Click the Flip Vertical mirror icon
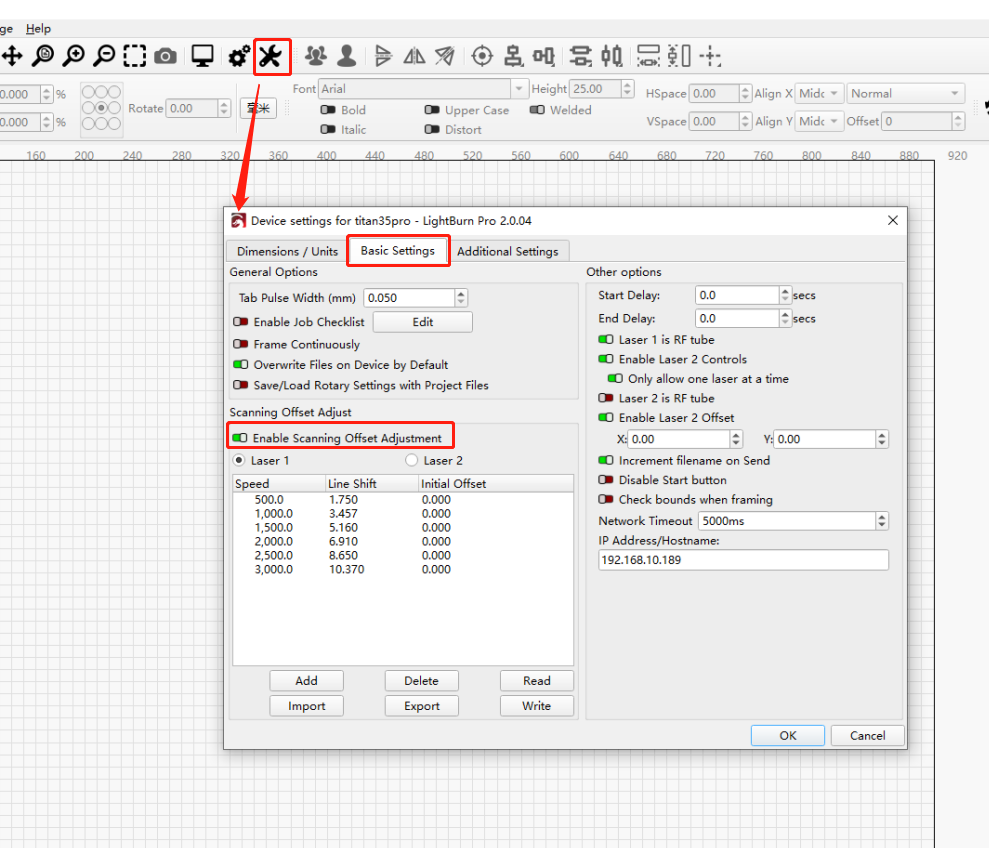The height and width of the screenshot is (848, 989). coord(414,56)
